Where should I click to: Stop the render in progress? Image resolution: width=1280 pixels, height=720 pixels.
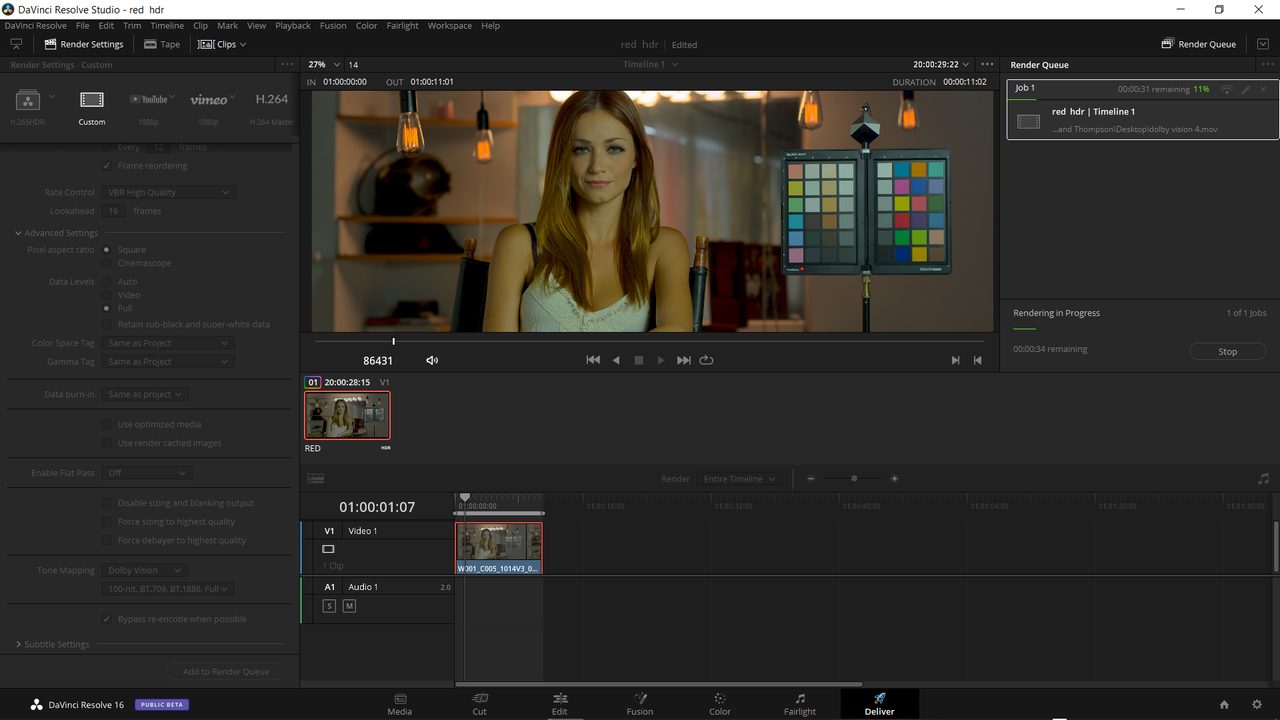click(x=1228, y=351)
